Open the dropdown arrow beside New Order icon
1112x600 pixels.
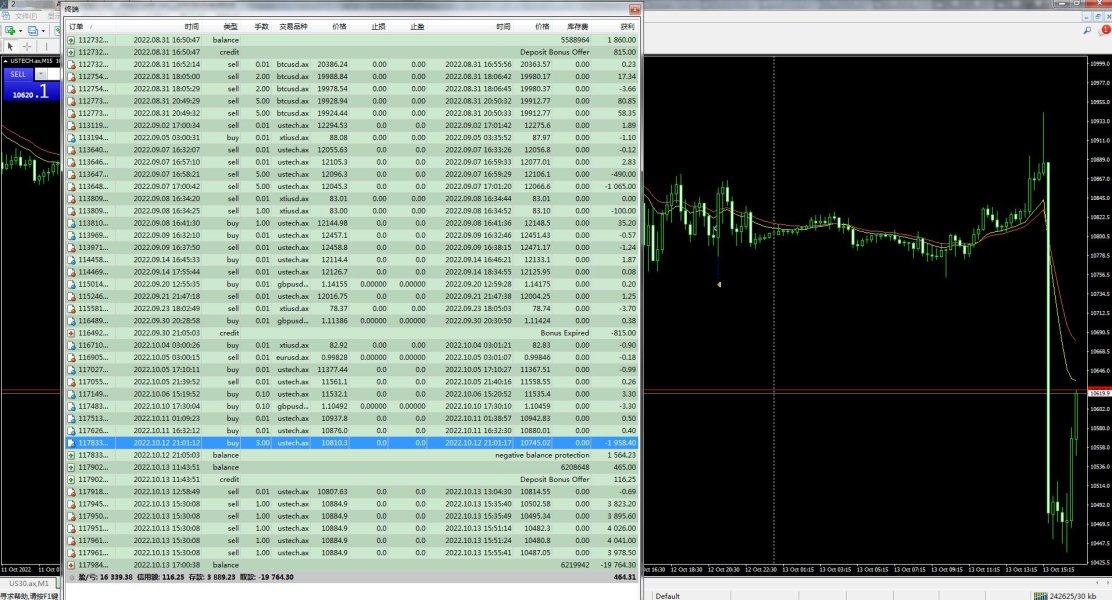[20, 31]
